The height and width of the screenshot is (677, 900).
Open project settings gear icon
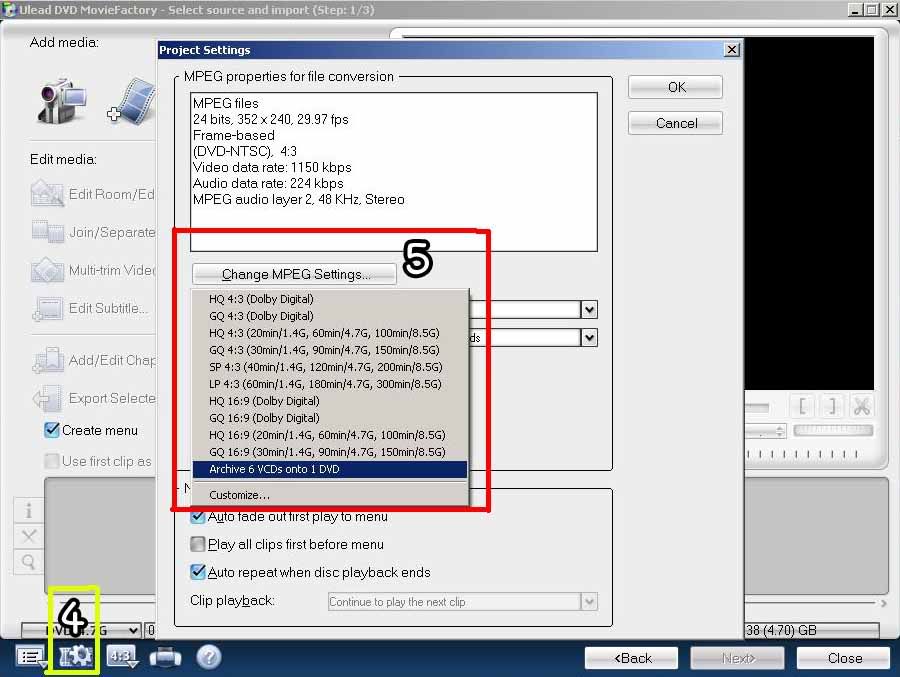pyautogui.click(x=75, y=657)
